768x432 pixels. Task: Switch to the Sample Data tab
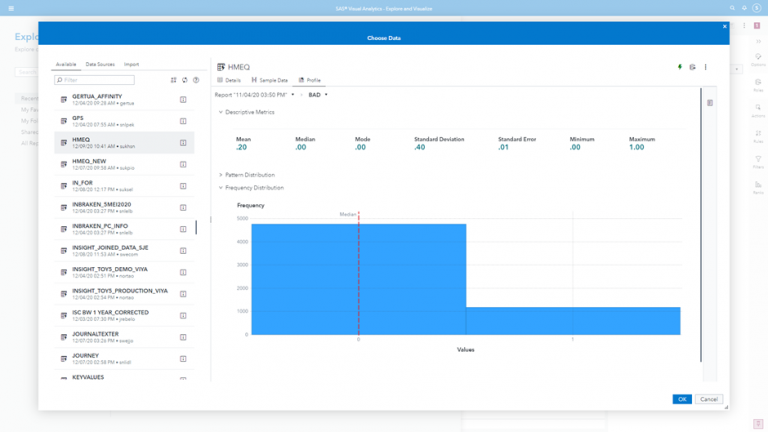pyautogui.click(x=270, y=80)
